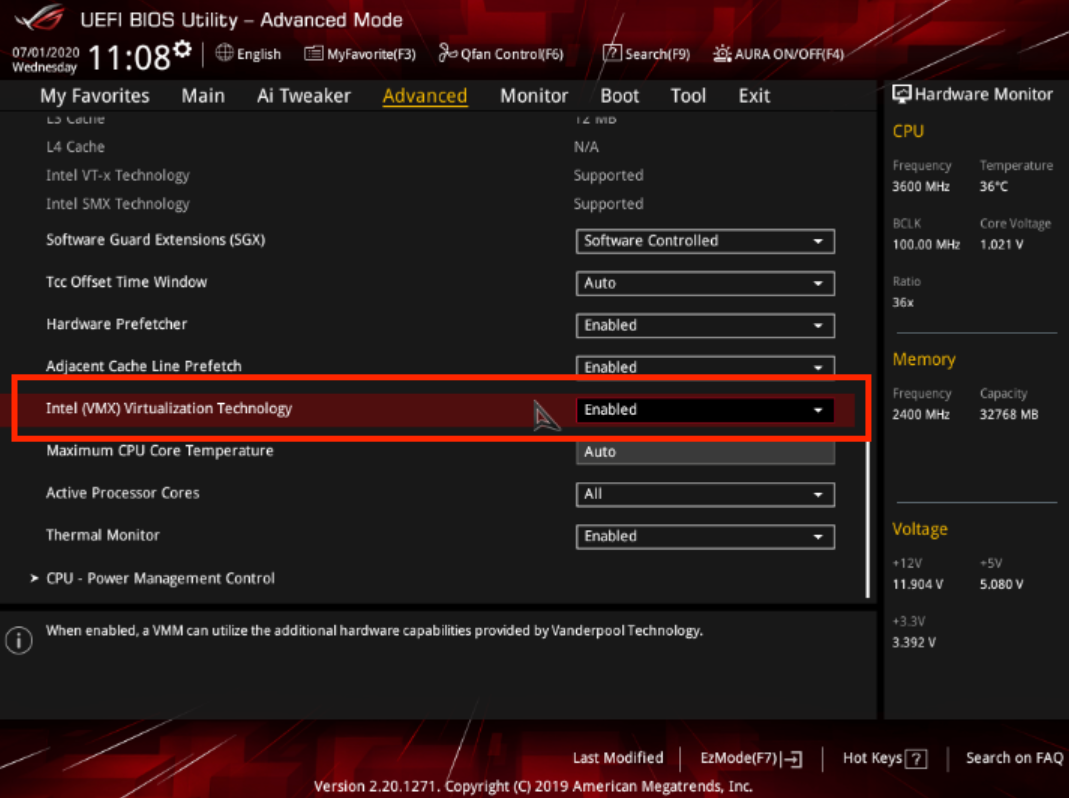The image size is (1069, 798).
Task: Click the Tcc Offset Time Window label
Action: [126, 282]
